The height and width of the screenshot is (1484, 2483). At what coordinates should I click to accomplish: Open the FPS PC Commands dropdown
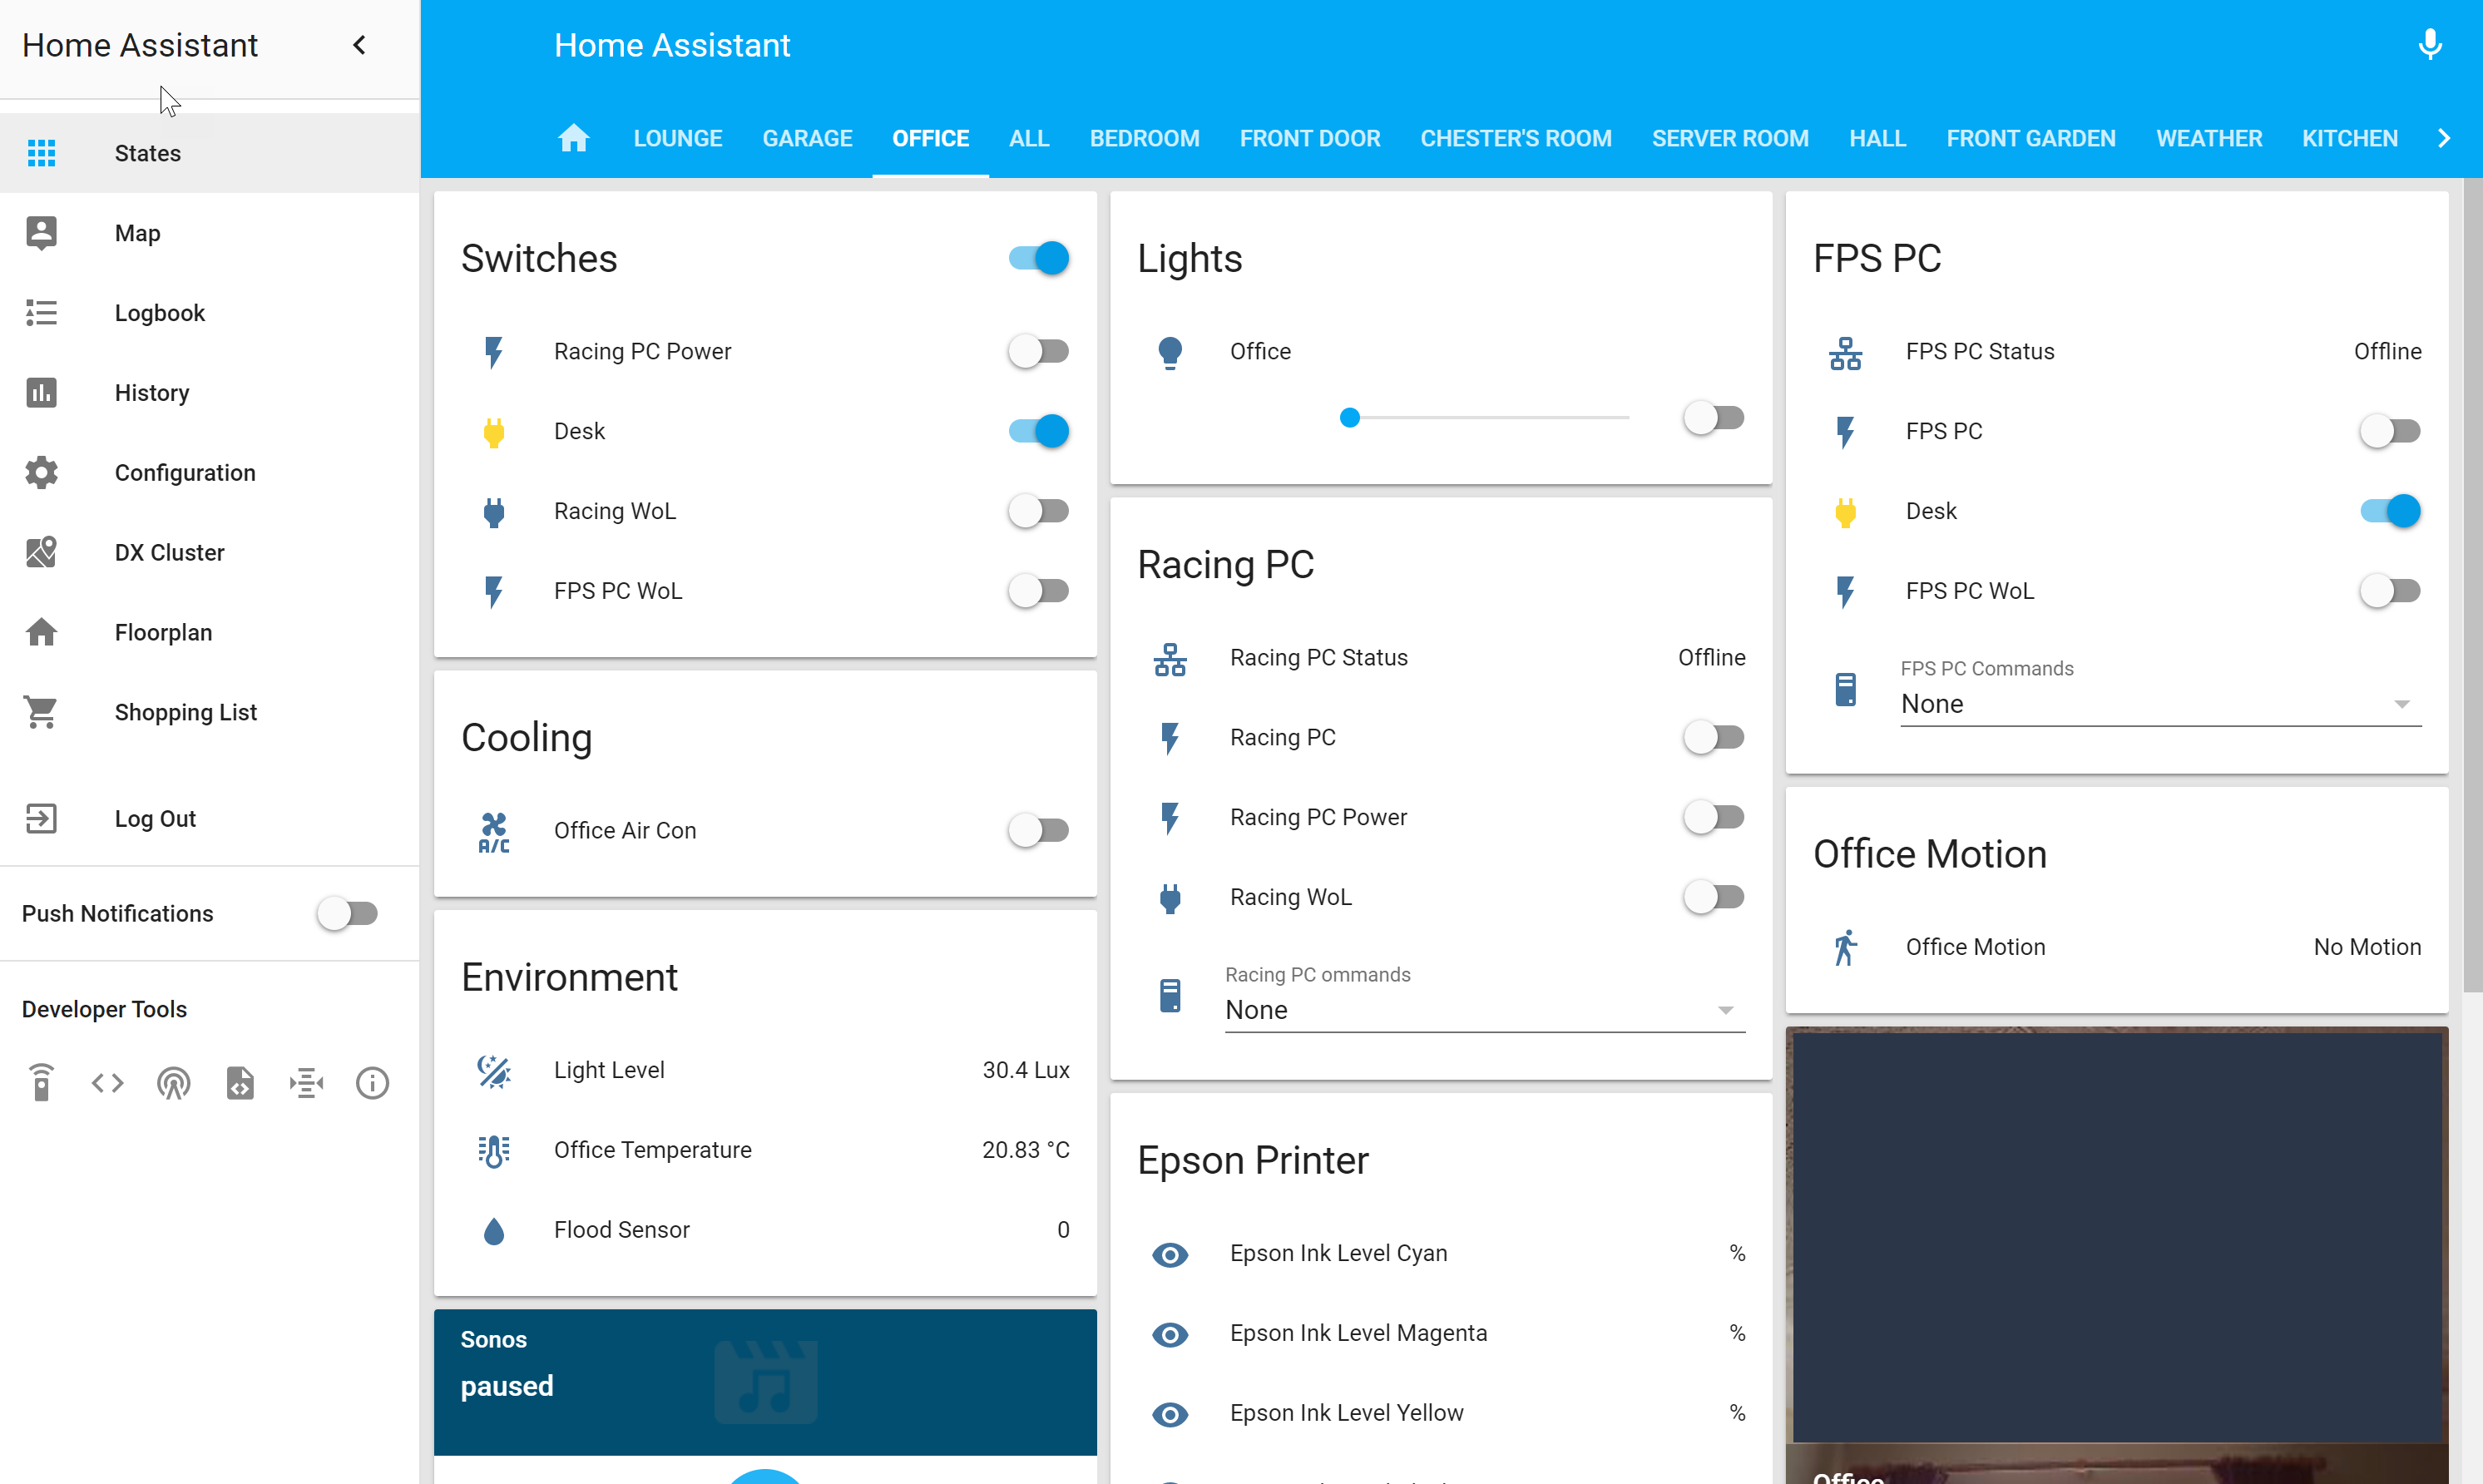[2160, 704]
